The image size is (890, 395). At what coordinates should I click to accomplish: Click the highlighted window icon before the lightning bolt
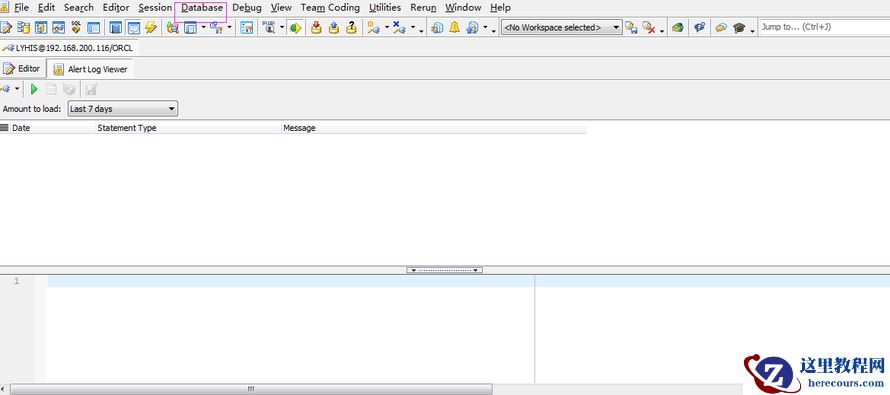(x=133, y=27)
